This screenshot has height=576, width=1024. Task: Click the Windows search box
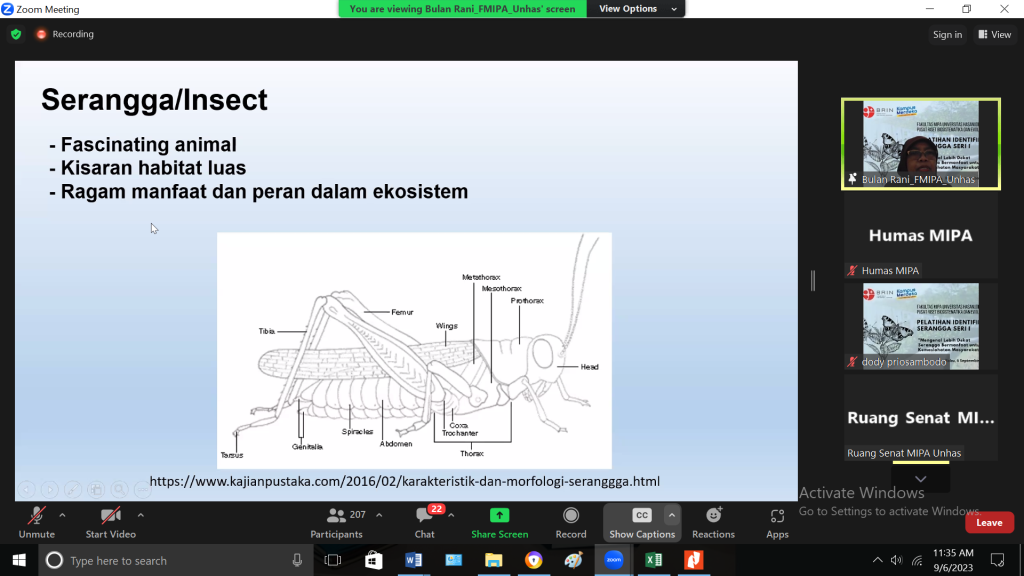[175, 560]
